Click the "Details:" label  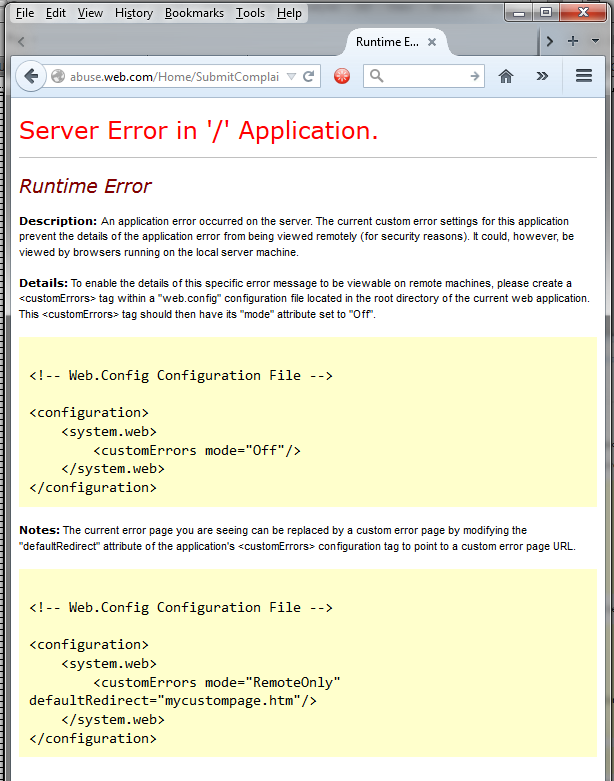43,283
